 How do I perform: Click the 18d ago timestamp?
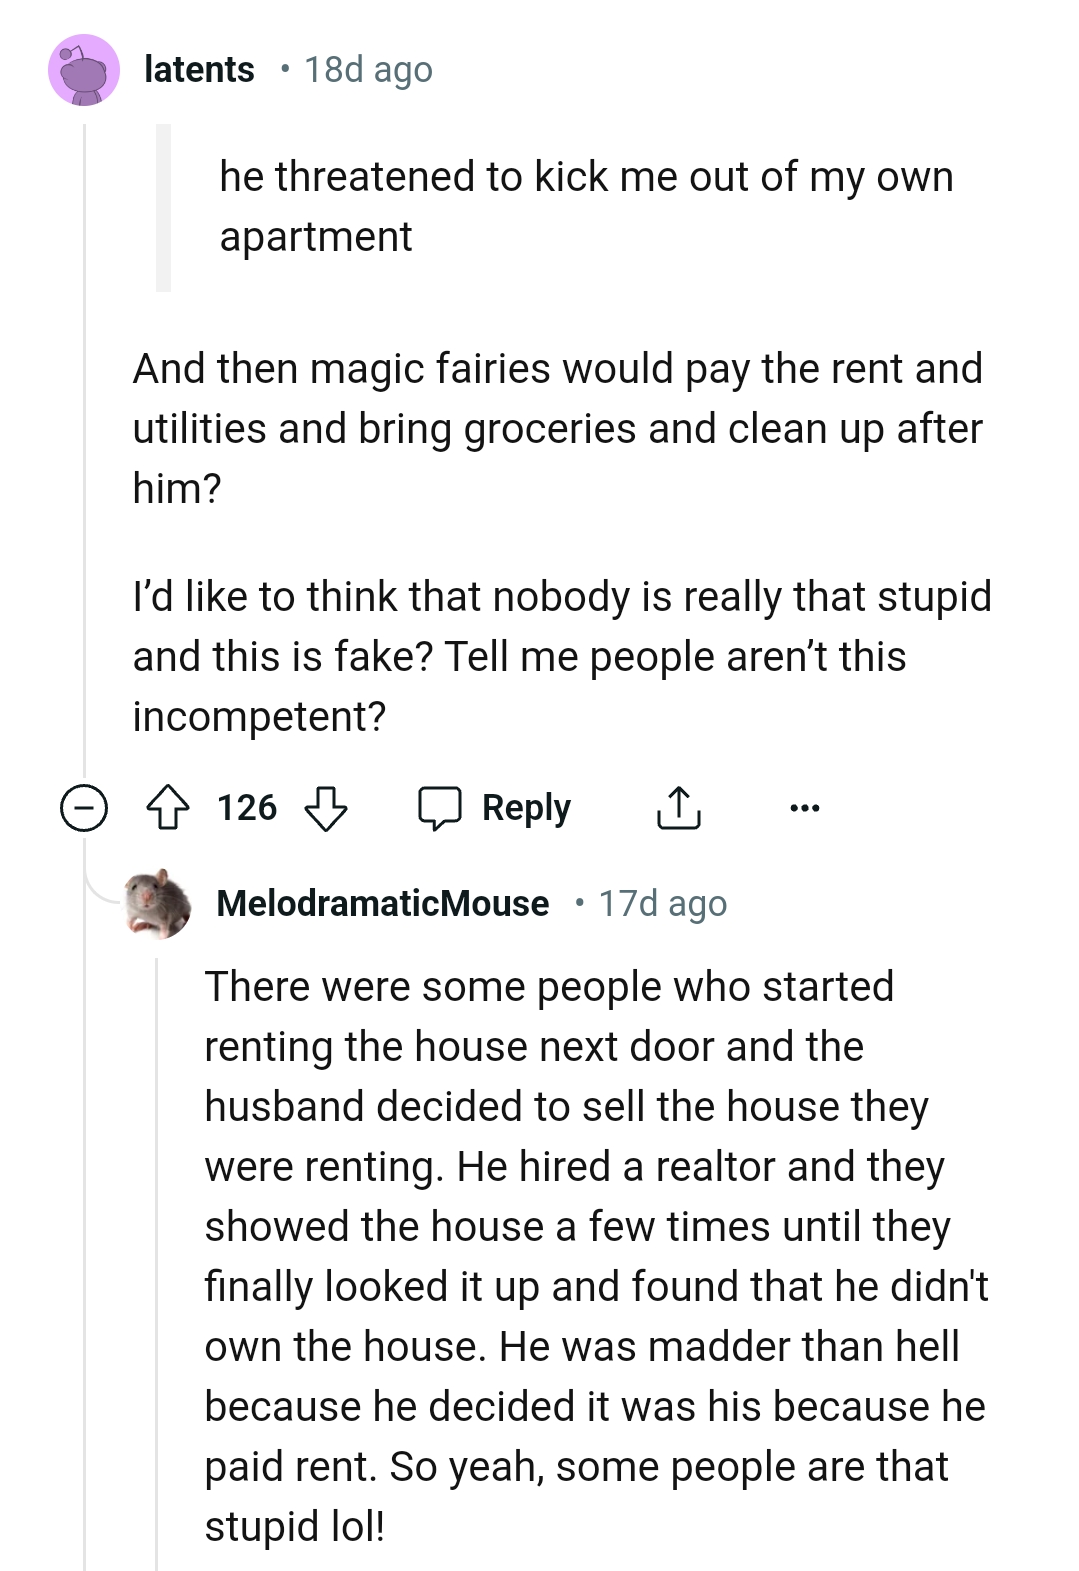tap(365, 69)
